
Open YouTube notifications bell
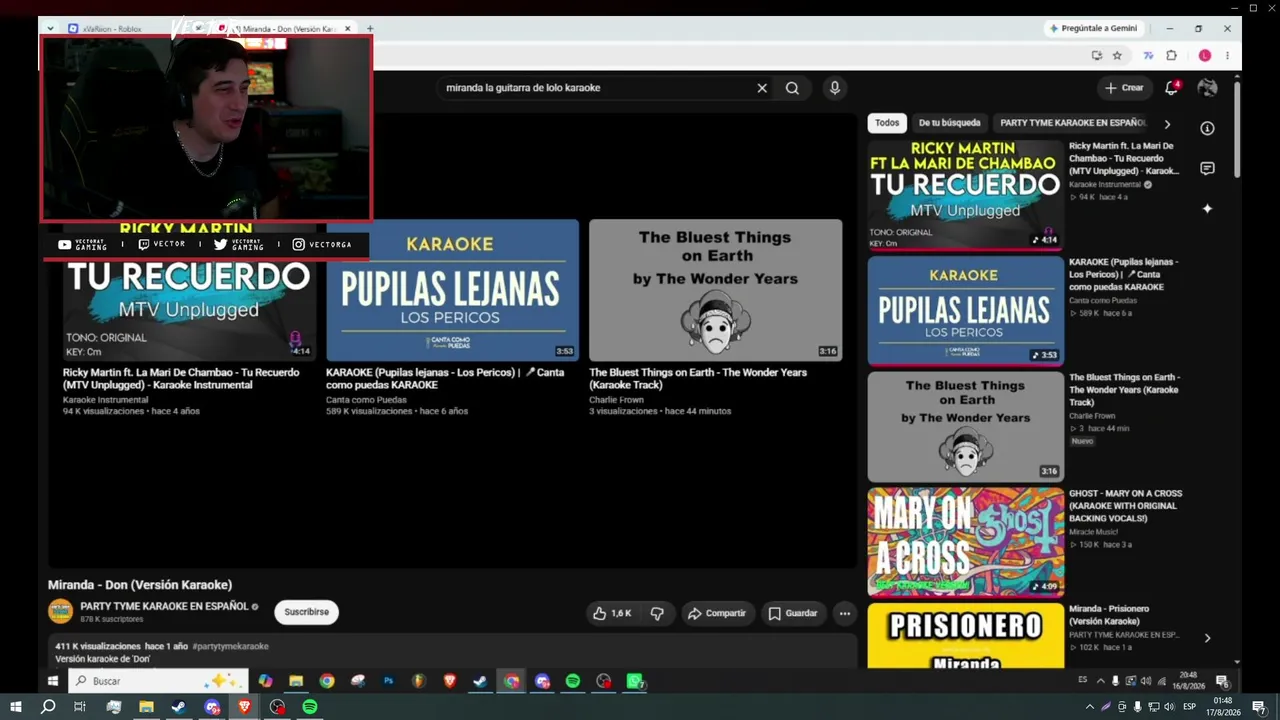point(1172,88)
